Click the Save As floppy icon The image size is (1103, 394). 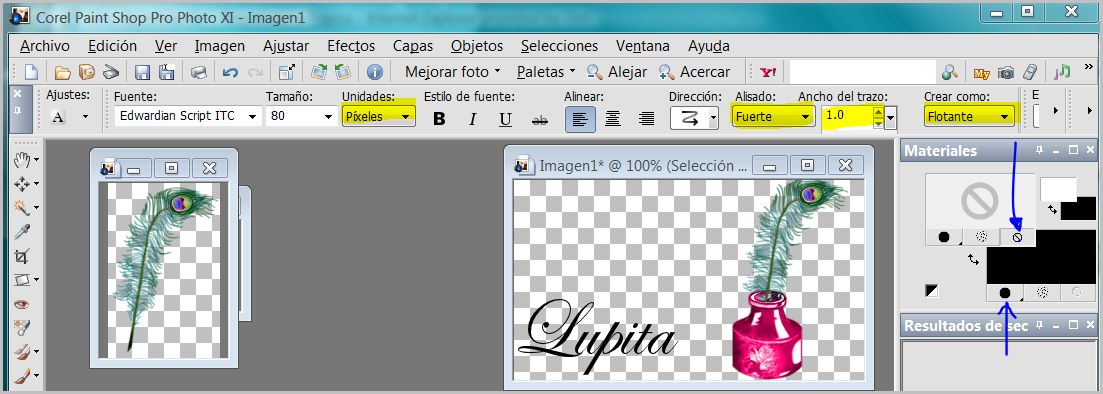point(167,72)
